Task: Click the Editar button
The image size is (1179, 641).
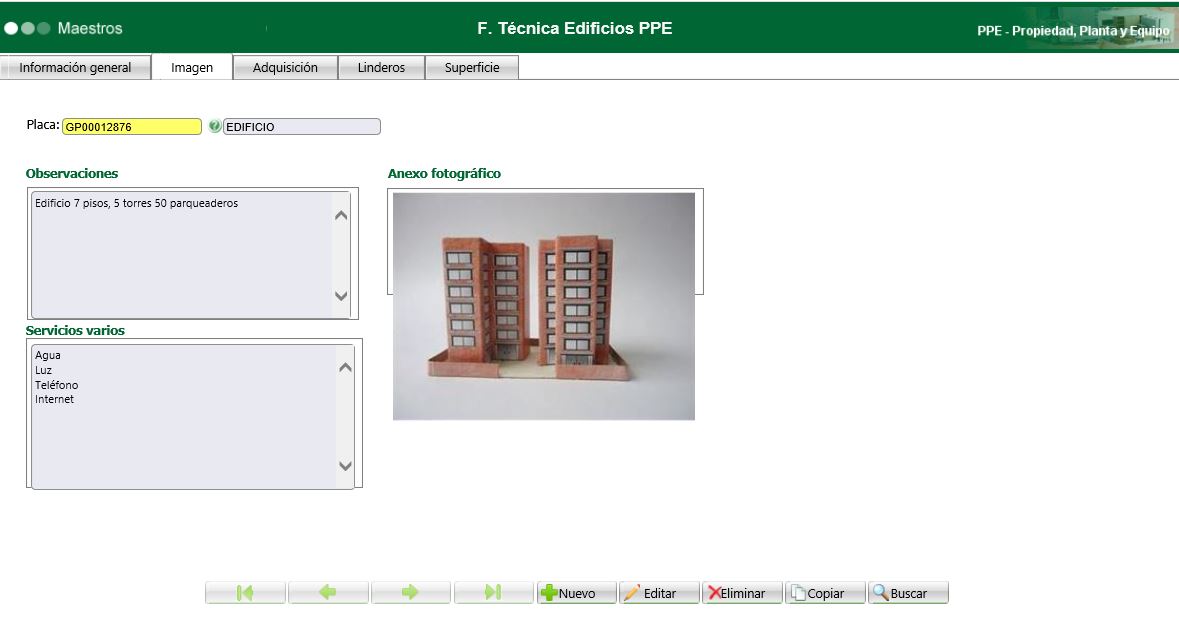Action: (x=659, y=593)
